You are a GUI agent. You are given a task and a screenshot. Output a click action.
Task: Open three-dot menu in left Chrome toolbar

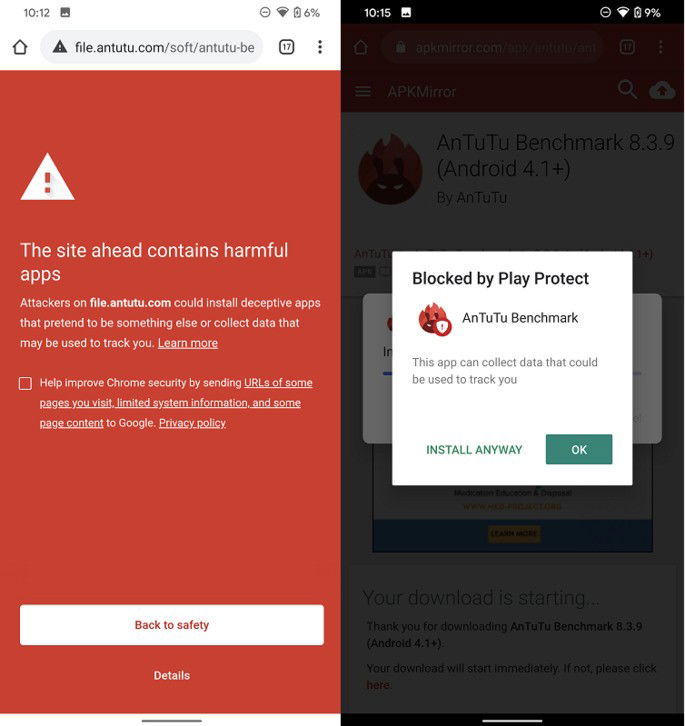coord(320,47)
